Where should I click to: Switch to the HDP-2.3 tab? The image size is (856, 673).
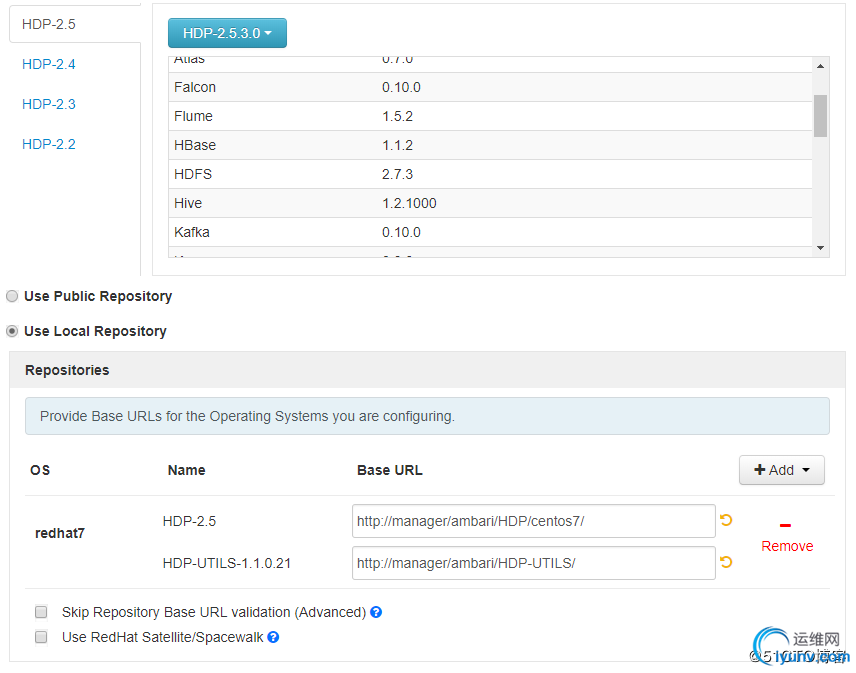(x=49, y=104)
